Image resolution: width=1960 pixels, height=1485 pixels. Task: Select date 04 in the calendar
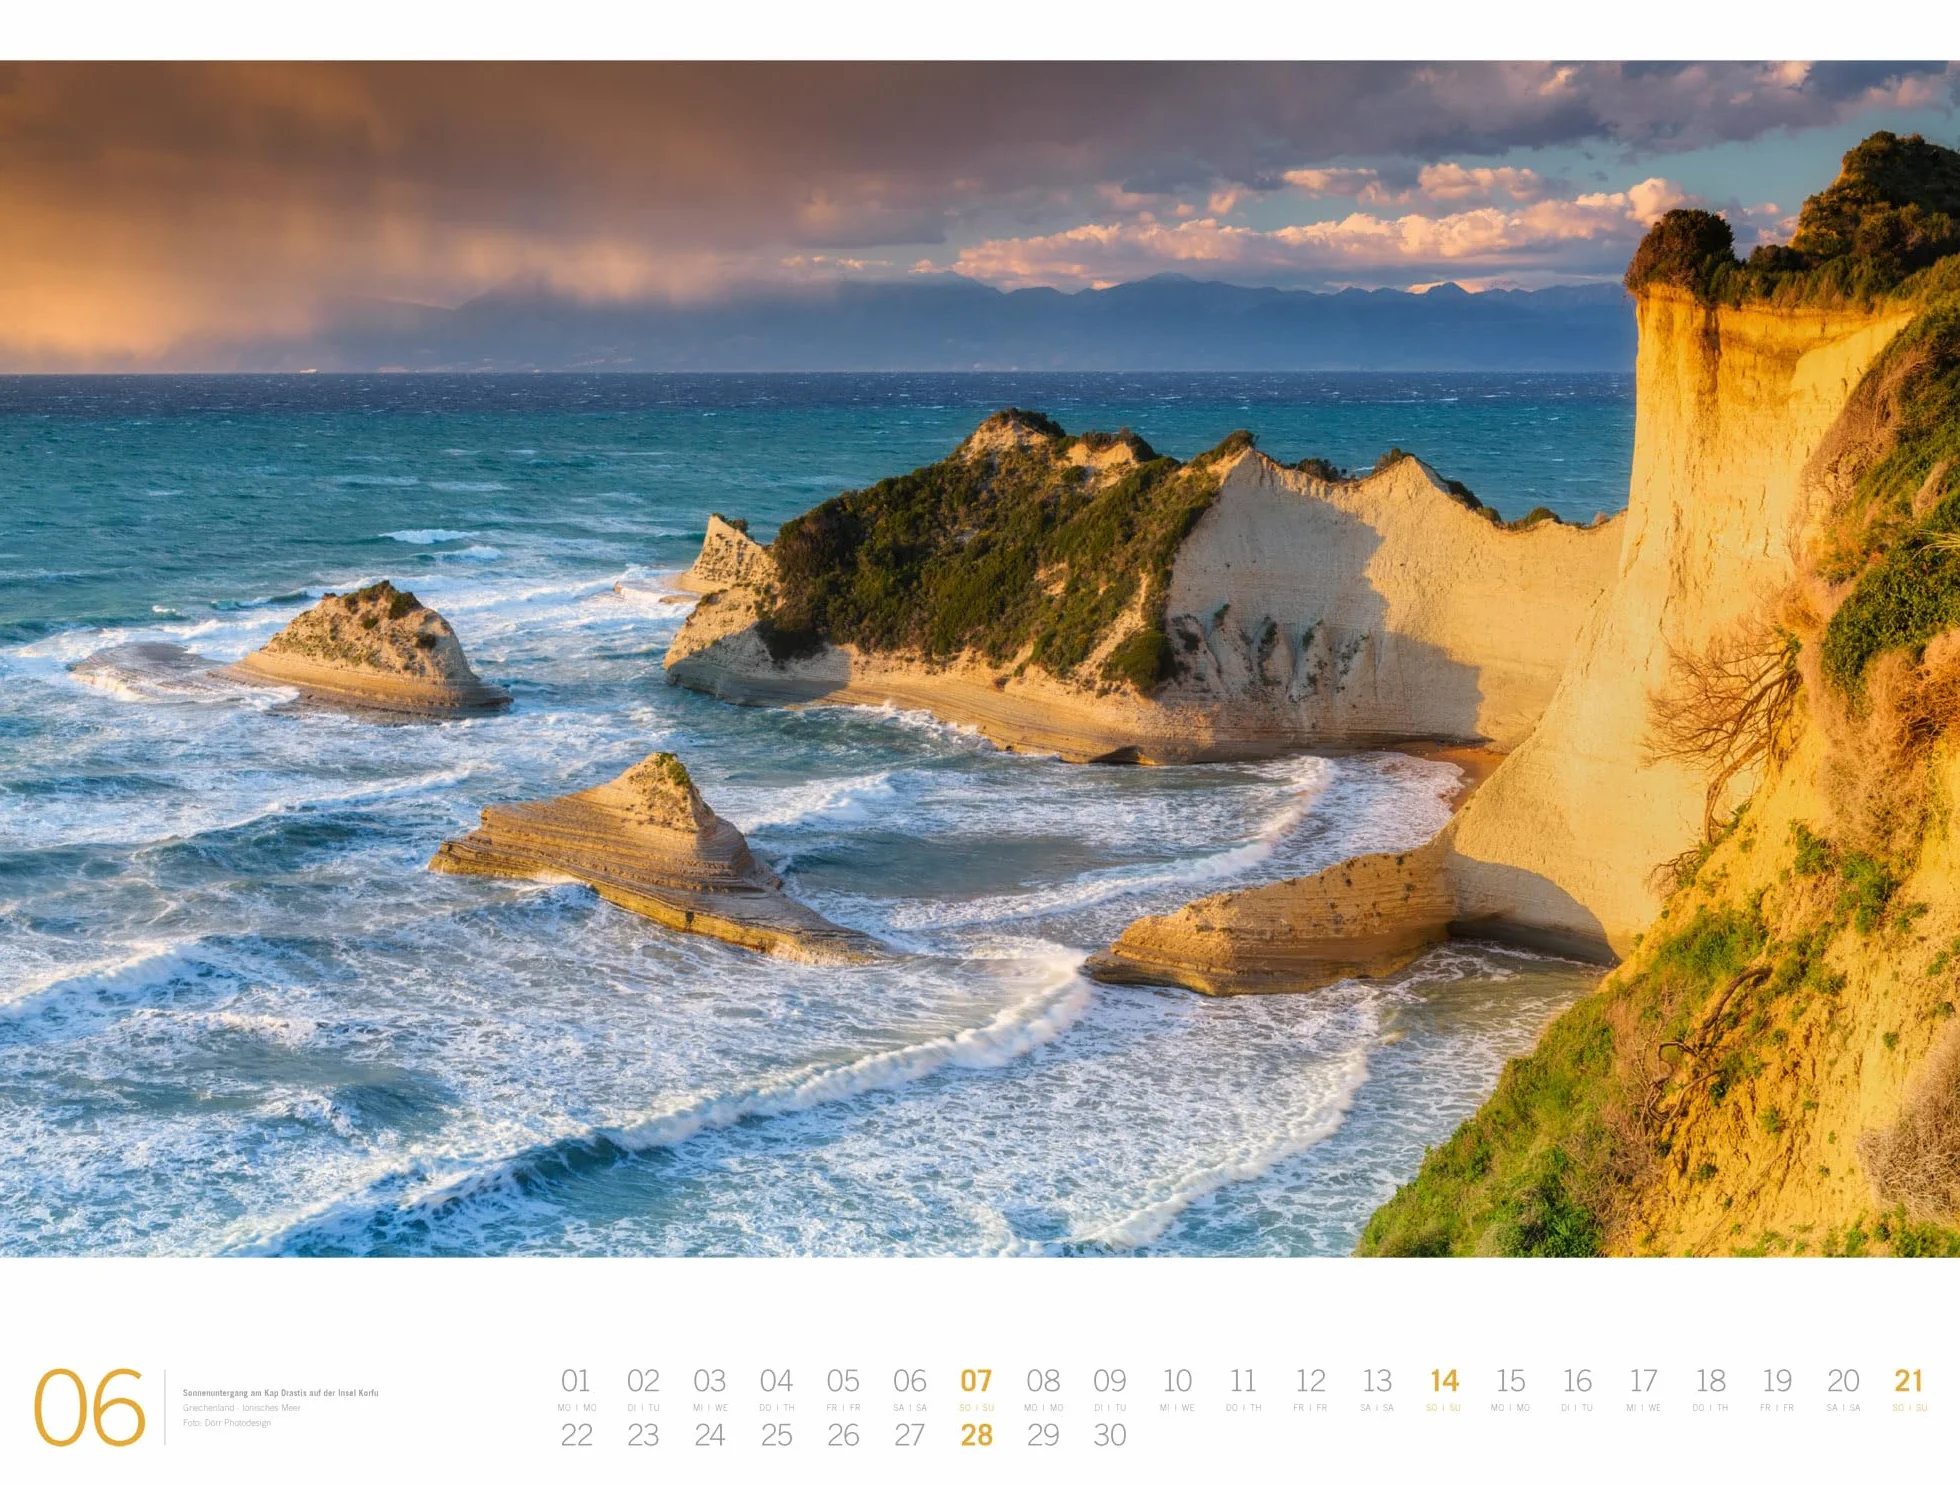click(x=776, y=1381)
